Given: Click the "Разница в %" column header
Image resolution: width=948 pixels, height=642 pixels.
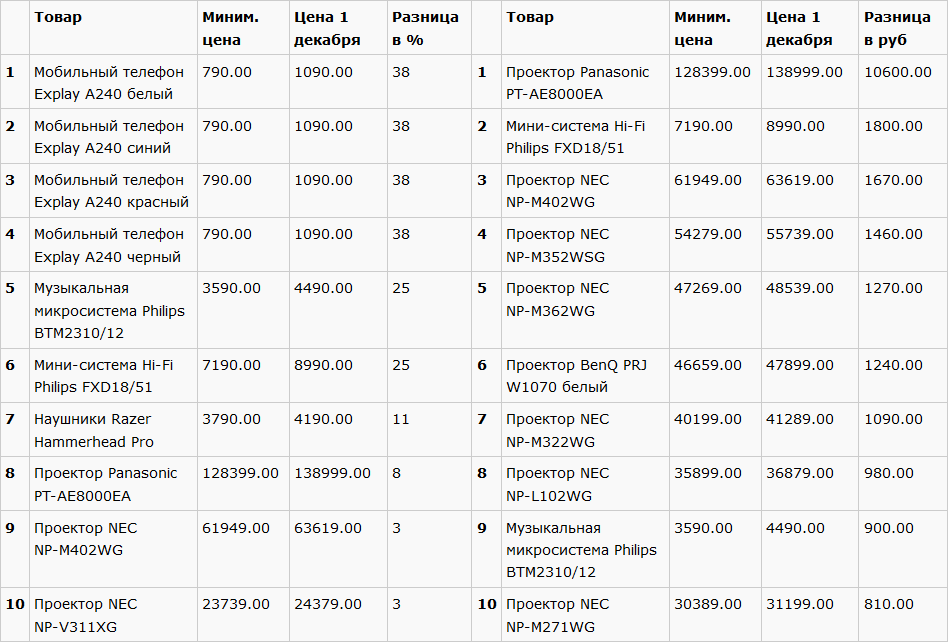Looking at the screenshot, I should pos(425,29).
